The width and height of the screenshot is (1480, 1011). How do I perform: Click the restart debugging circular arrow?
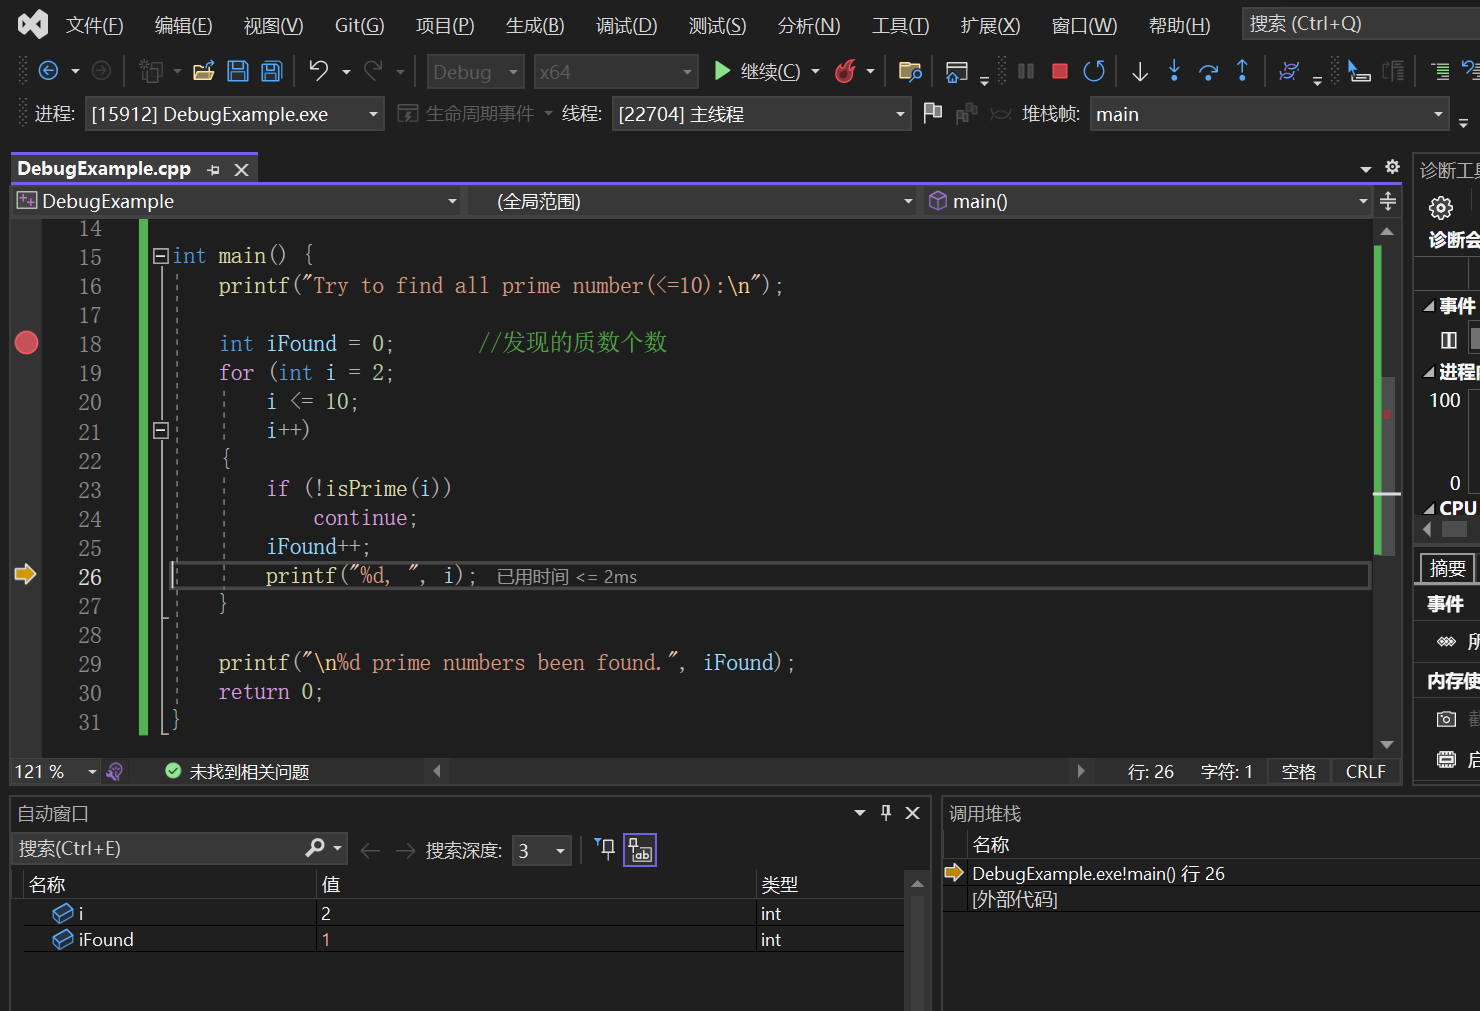point(1094,71)
